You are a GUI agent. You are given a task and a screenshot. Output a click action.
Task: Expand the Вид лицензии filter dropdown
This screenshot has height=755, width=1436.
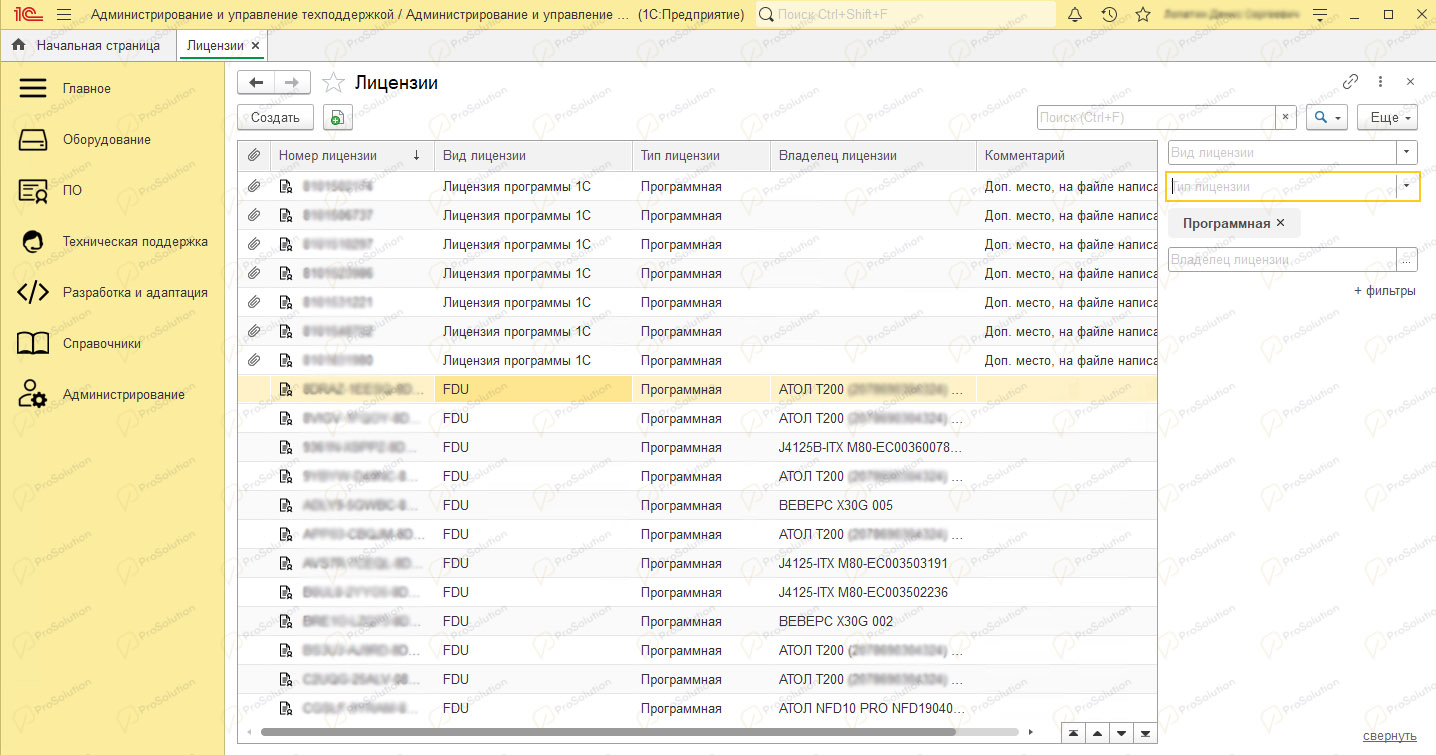point(1407,153)
